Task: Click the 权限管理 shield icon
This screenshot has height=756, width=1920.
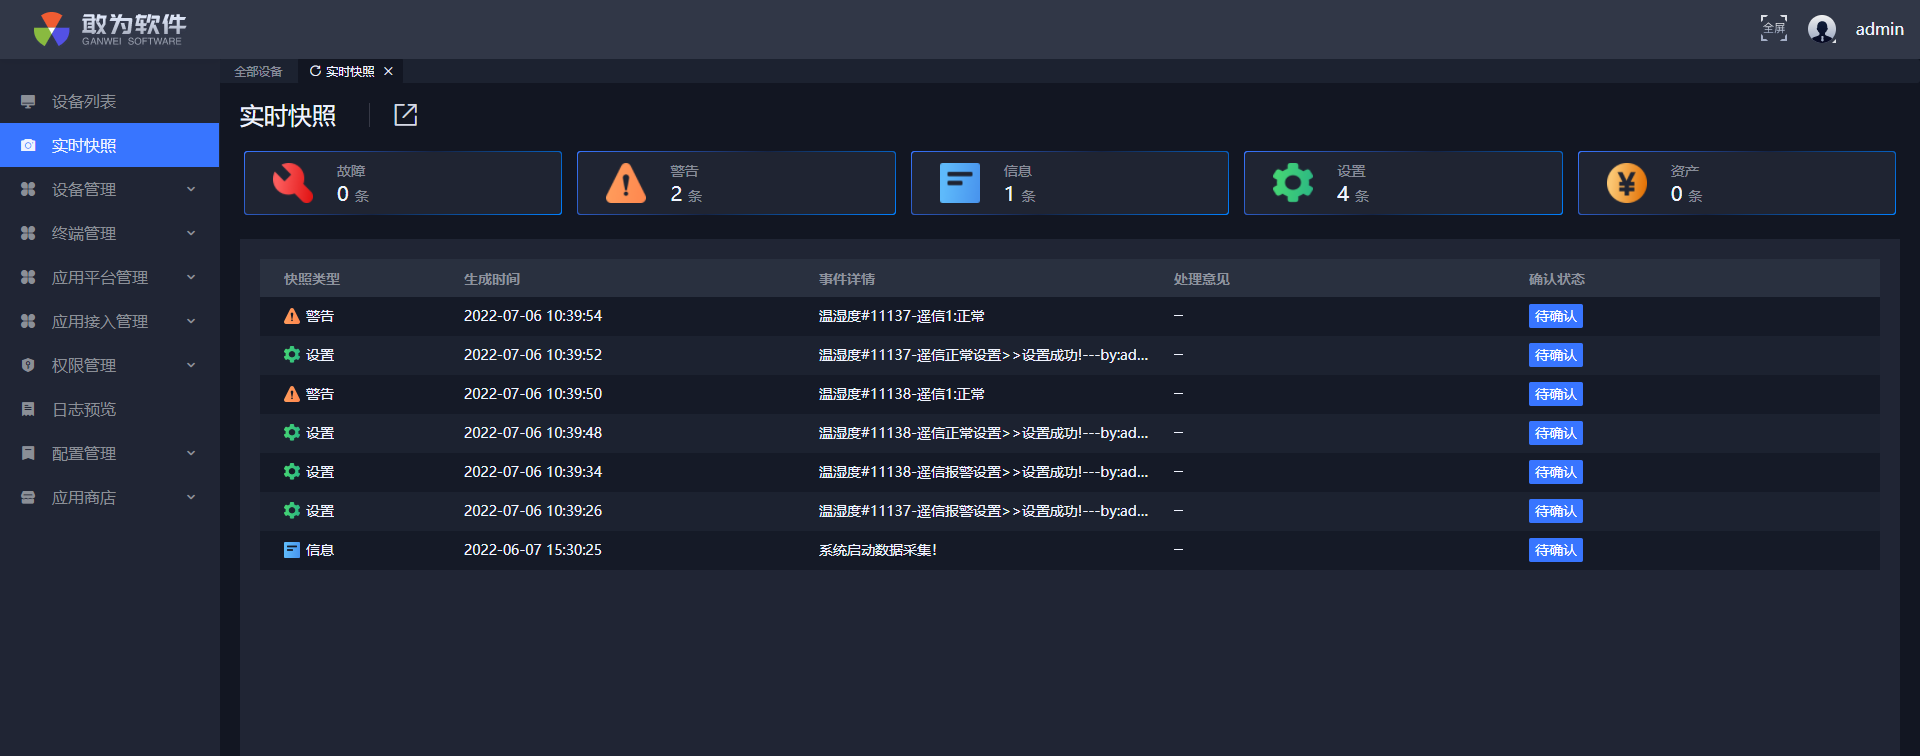Action: pos(28,365)
